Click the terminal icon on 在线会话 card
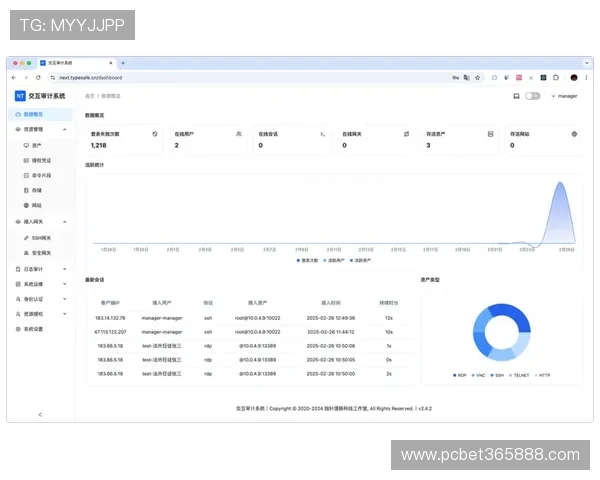Screen dimensions: 600x480 322,133
